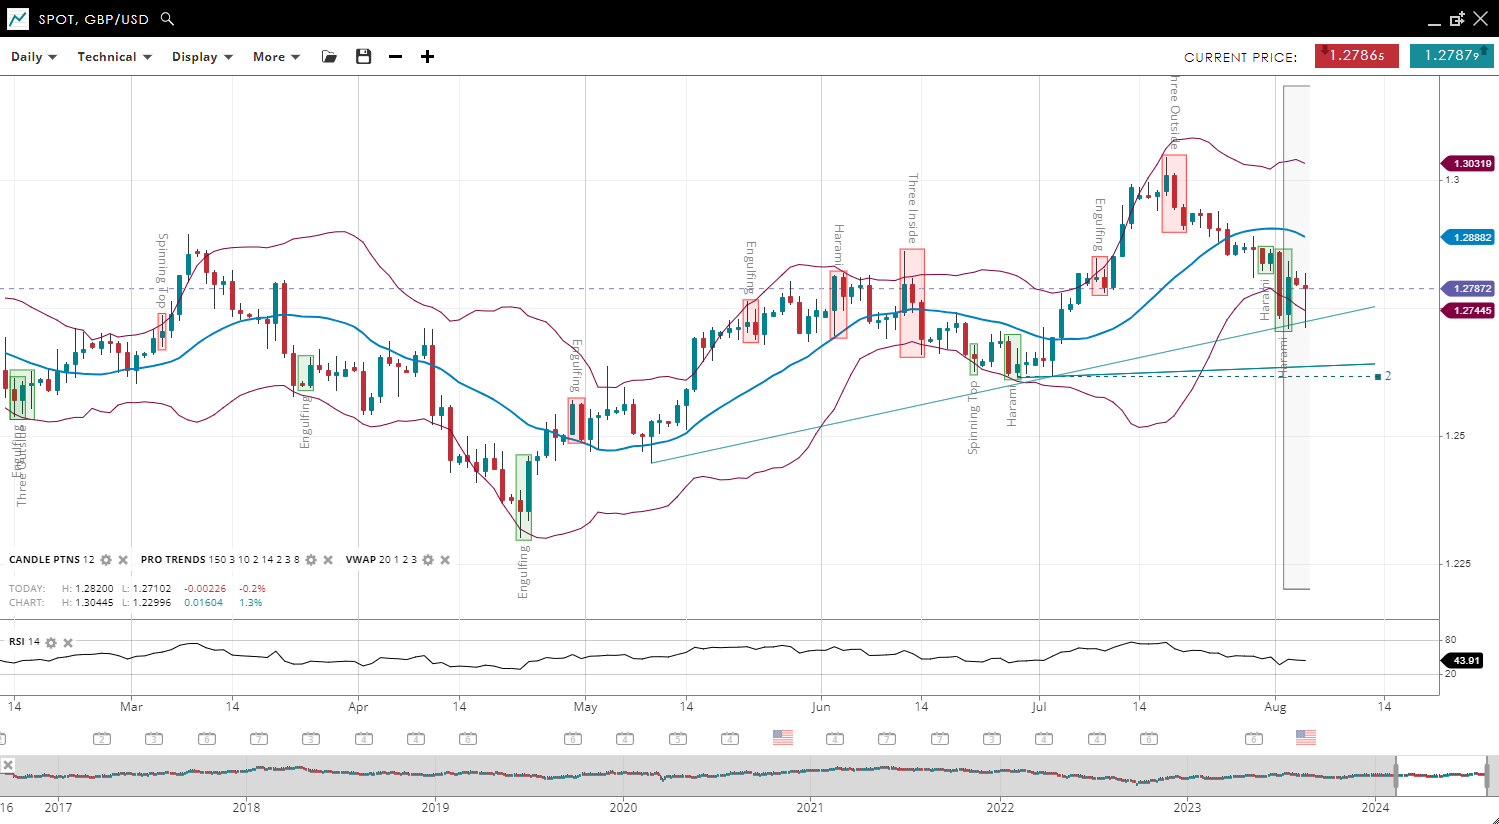Open the More menu
This screenshot has height=824, width=1499.
[276, 57]
